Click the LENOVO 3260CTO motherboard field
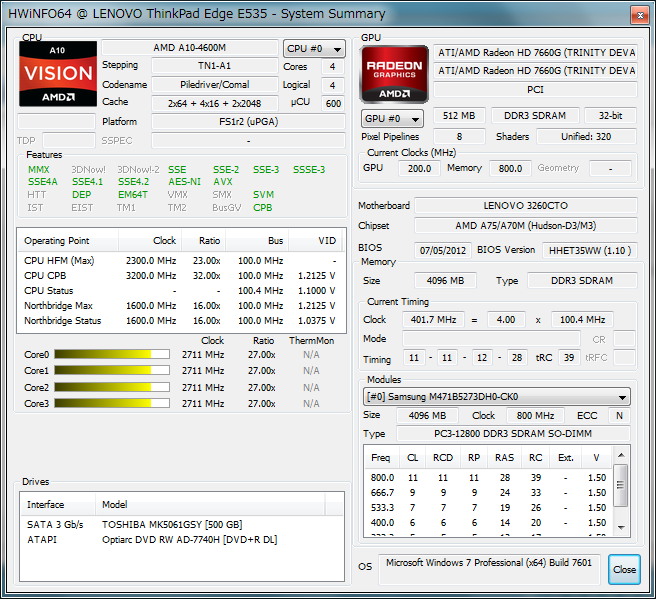This screenshot has width=656, height=599. point(525,206)
